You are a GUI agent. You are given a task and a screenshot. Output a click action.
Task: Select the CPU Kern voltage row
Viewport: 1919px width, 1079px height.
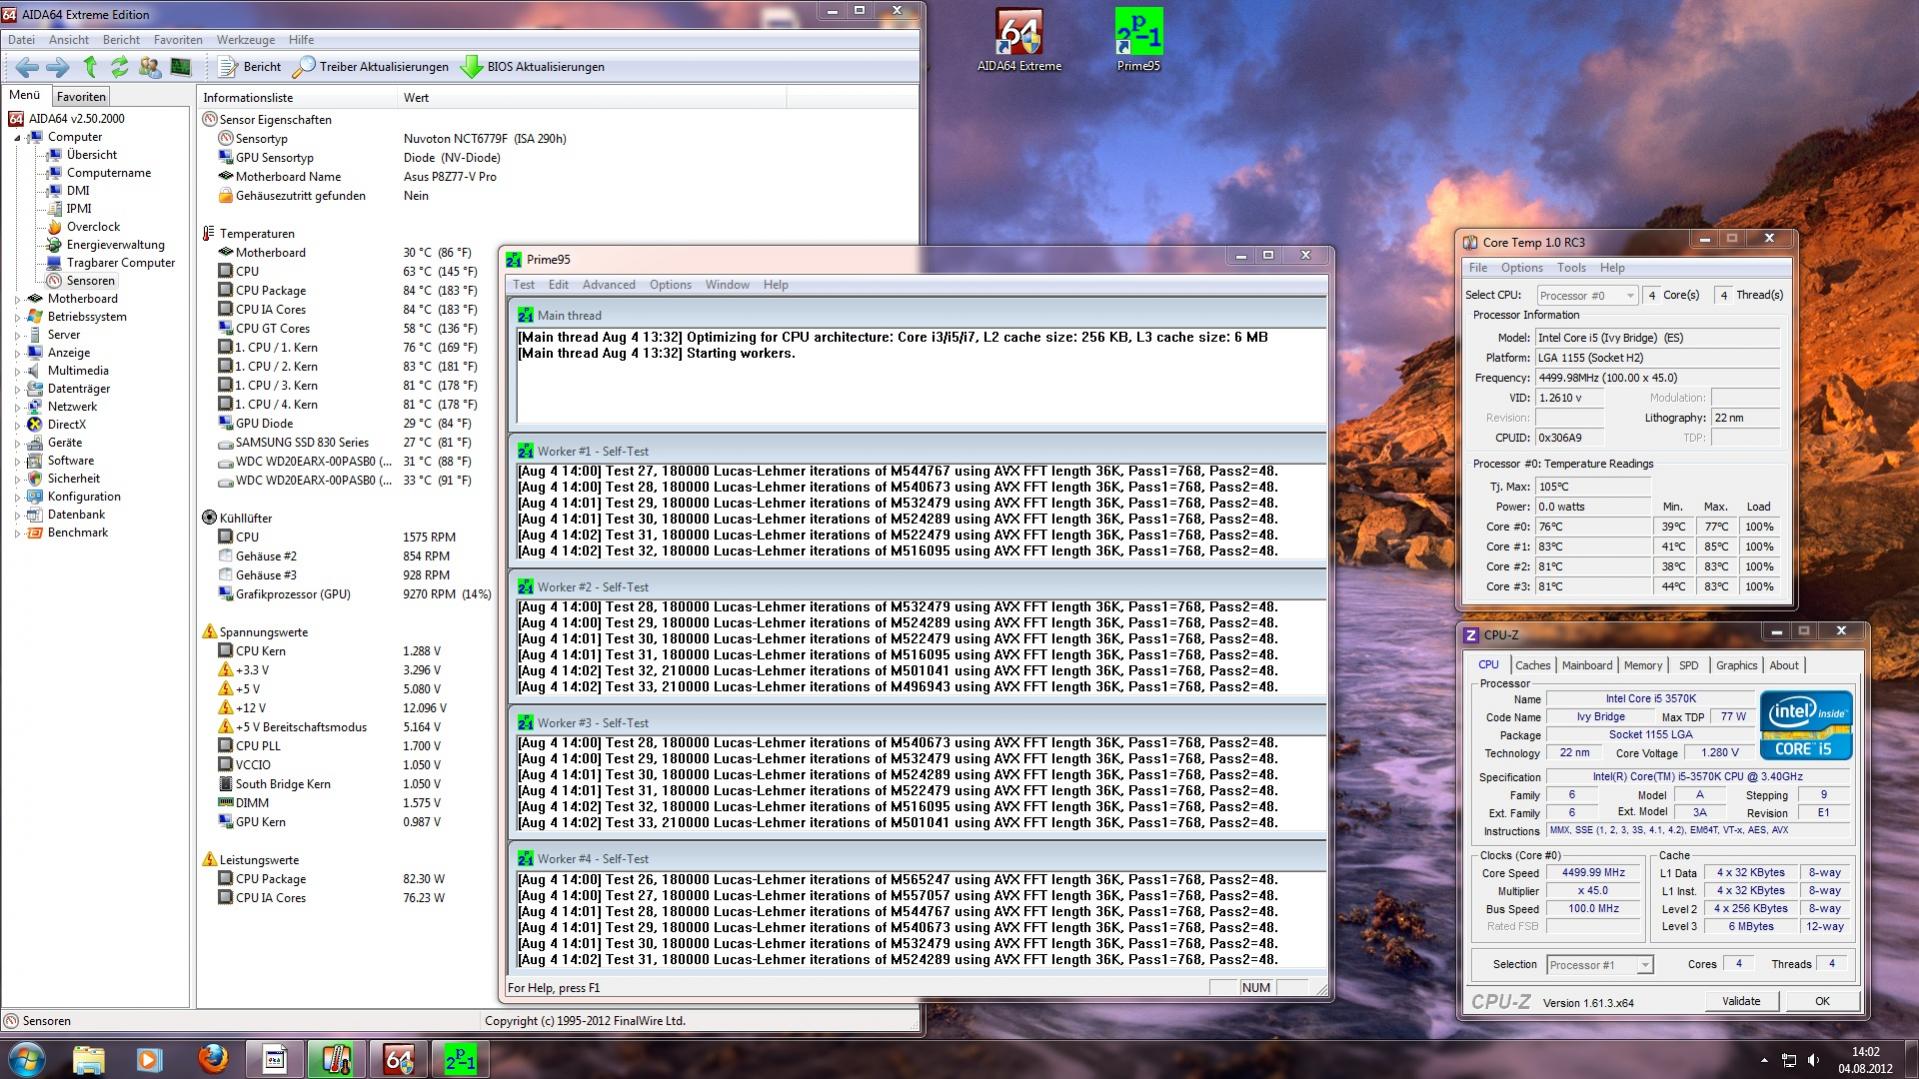tap(556, 651)
